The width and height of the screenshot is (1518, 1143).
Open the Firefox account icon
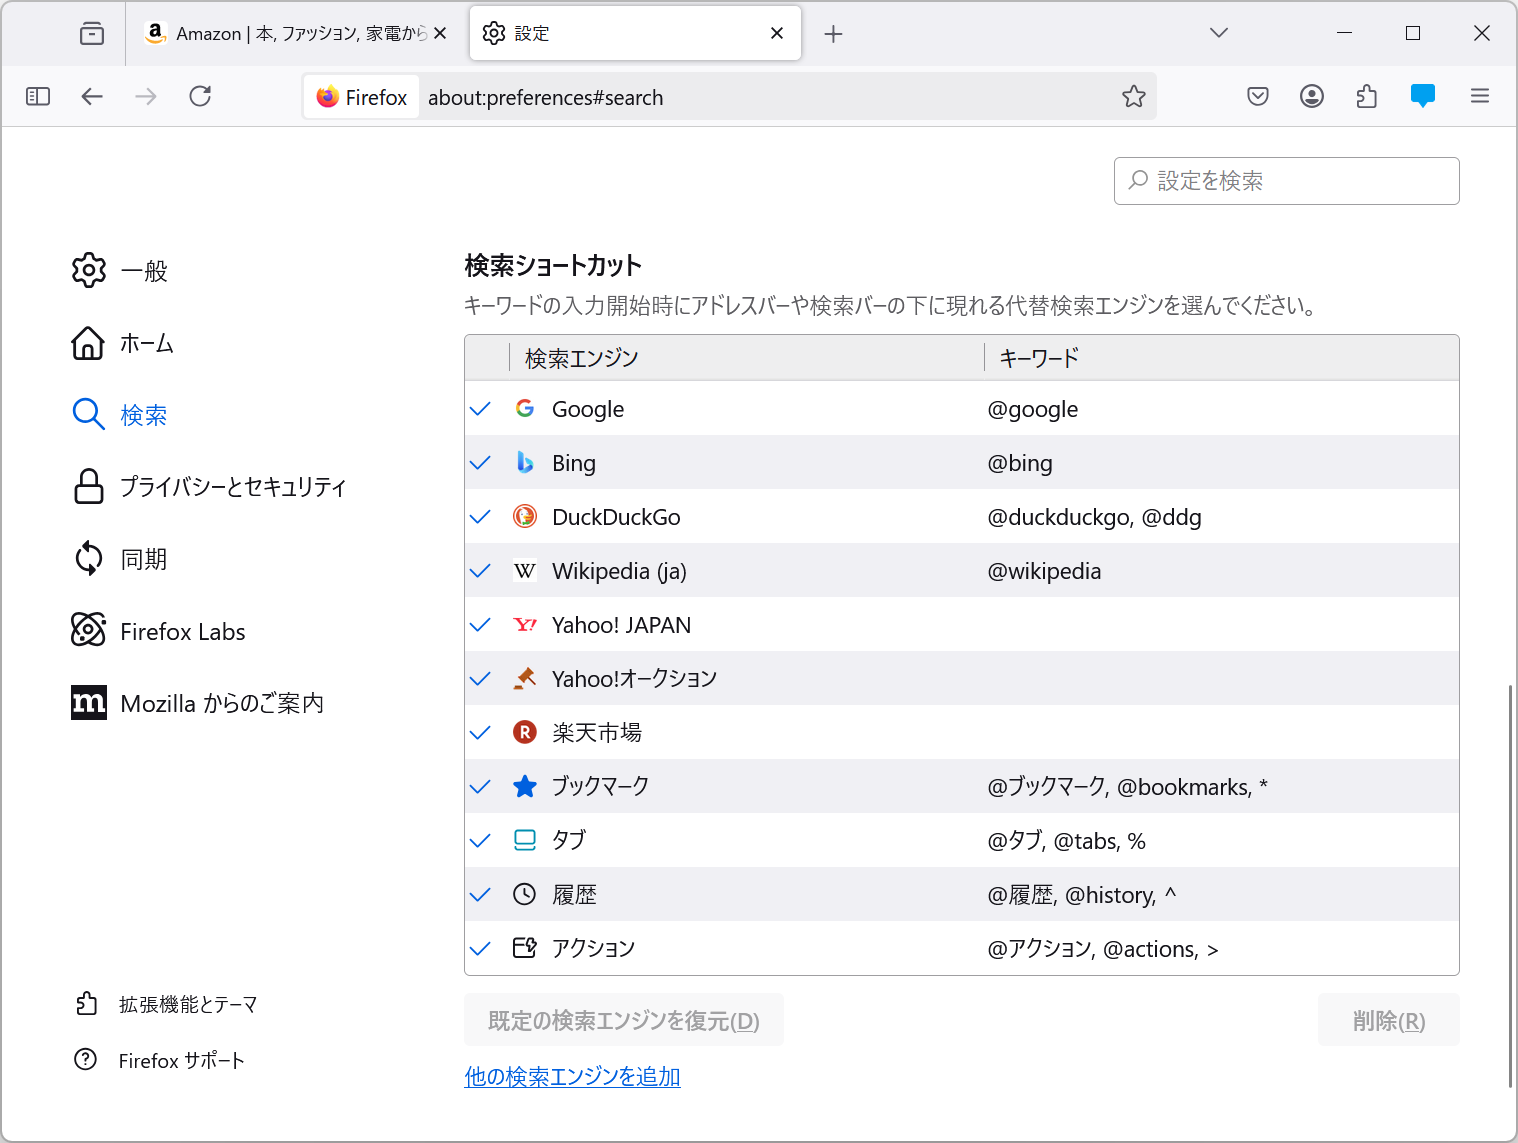pos(1312,96)
